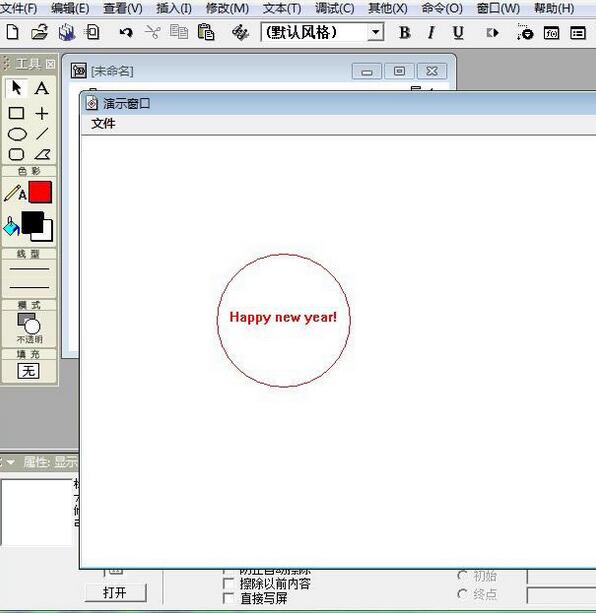The width and height of the screenshot is (596, 613).
Task: Run the piece with Restart icon
Action: (x=492, y=33)
